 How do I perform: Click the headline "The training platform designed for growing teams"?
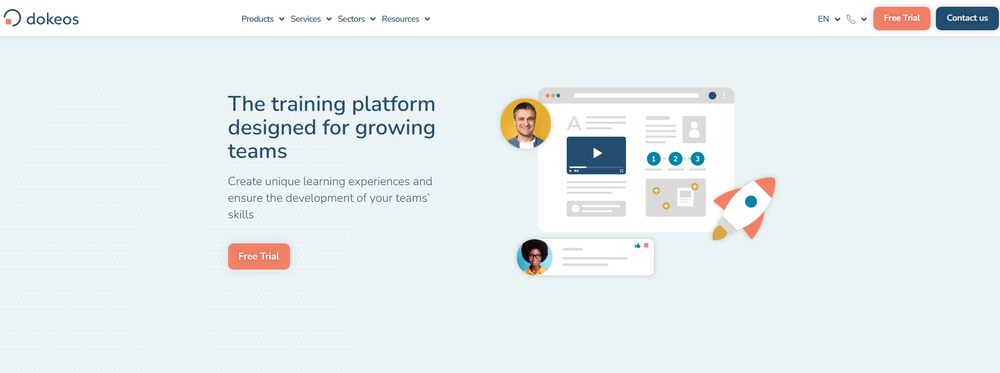click(x=332, y=127)
